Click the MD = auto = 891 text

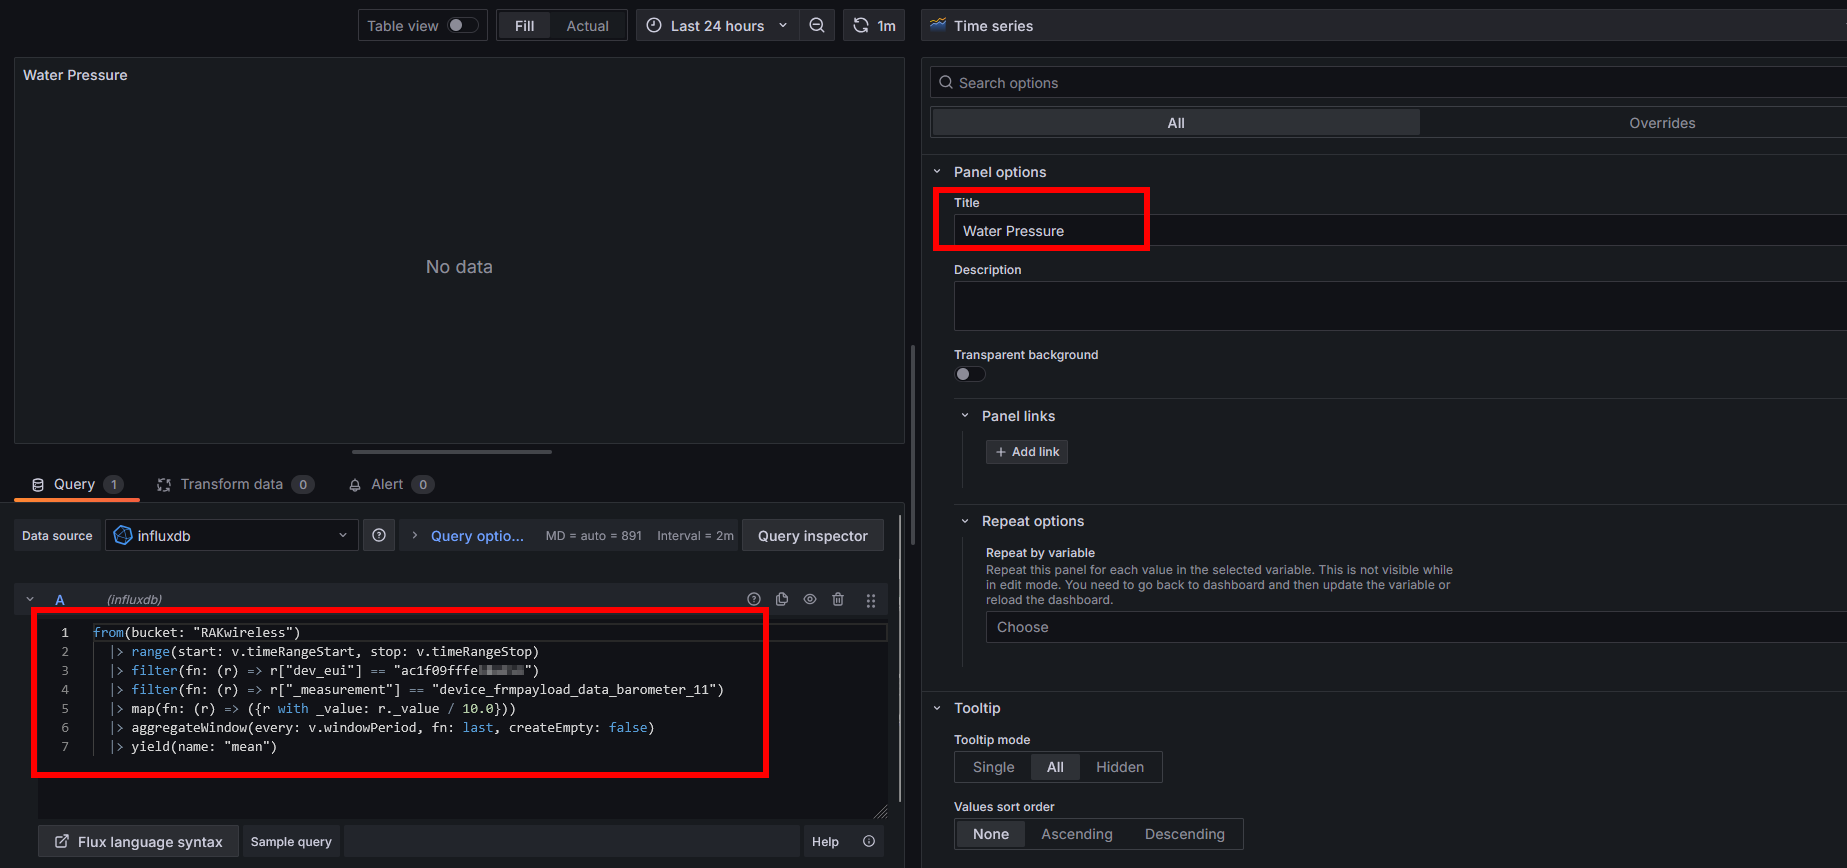coord(594,536)
